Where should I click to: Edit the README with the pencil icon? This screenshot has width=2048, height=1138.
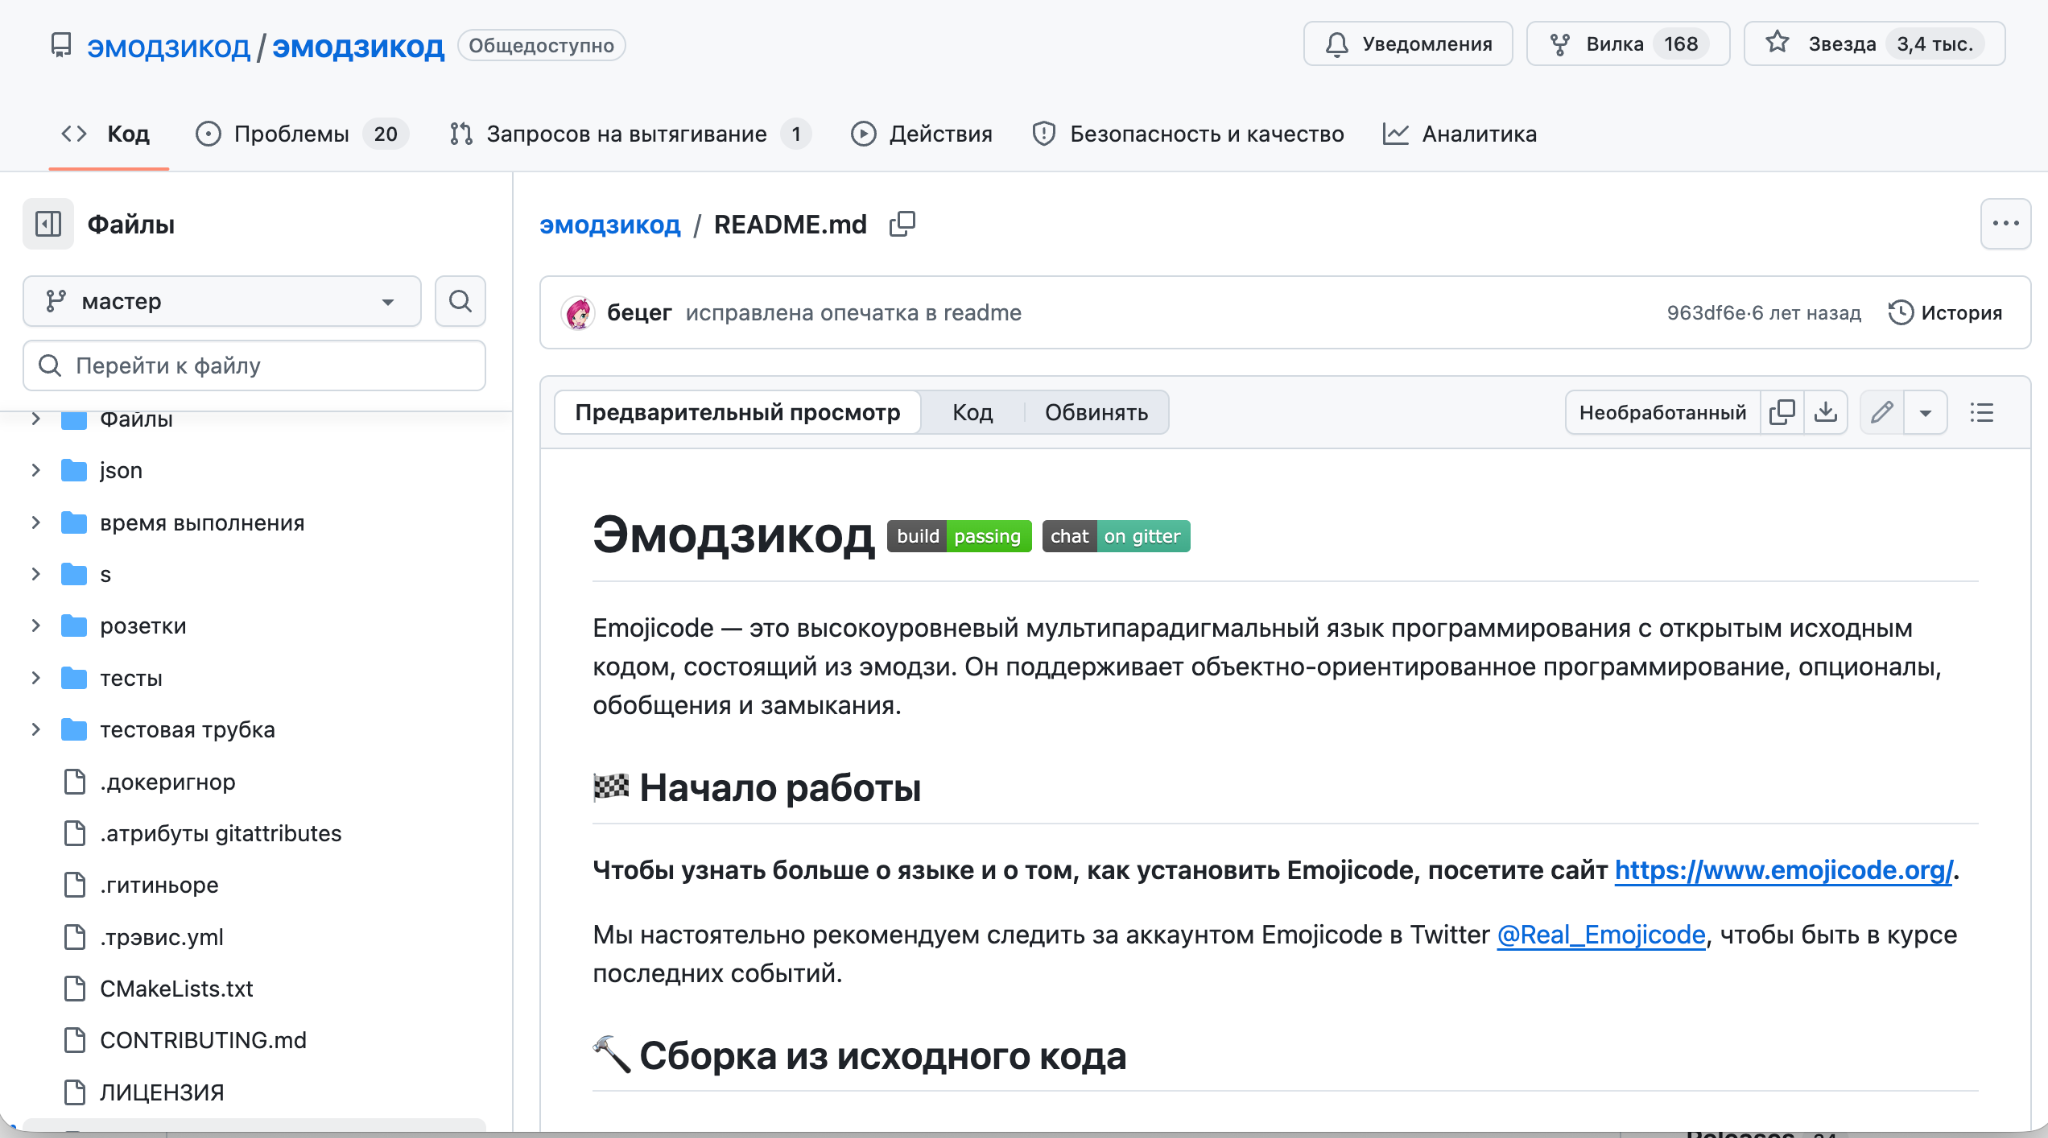coord(1881,411)
